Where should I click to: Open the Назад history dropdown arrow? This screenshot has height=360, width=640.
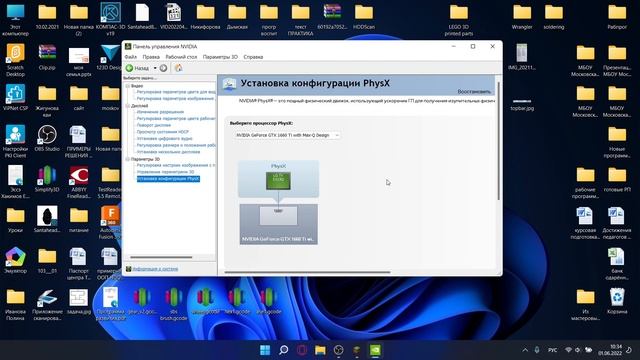tap(155, 68)
